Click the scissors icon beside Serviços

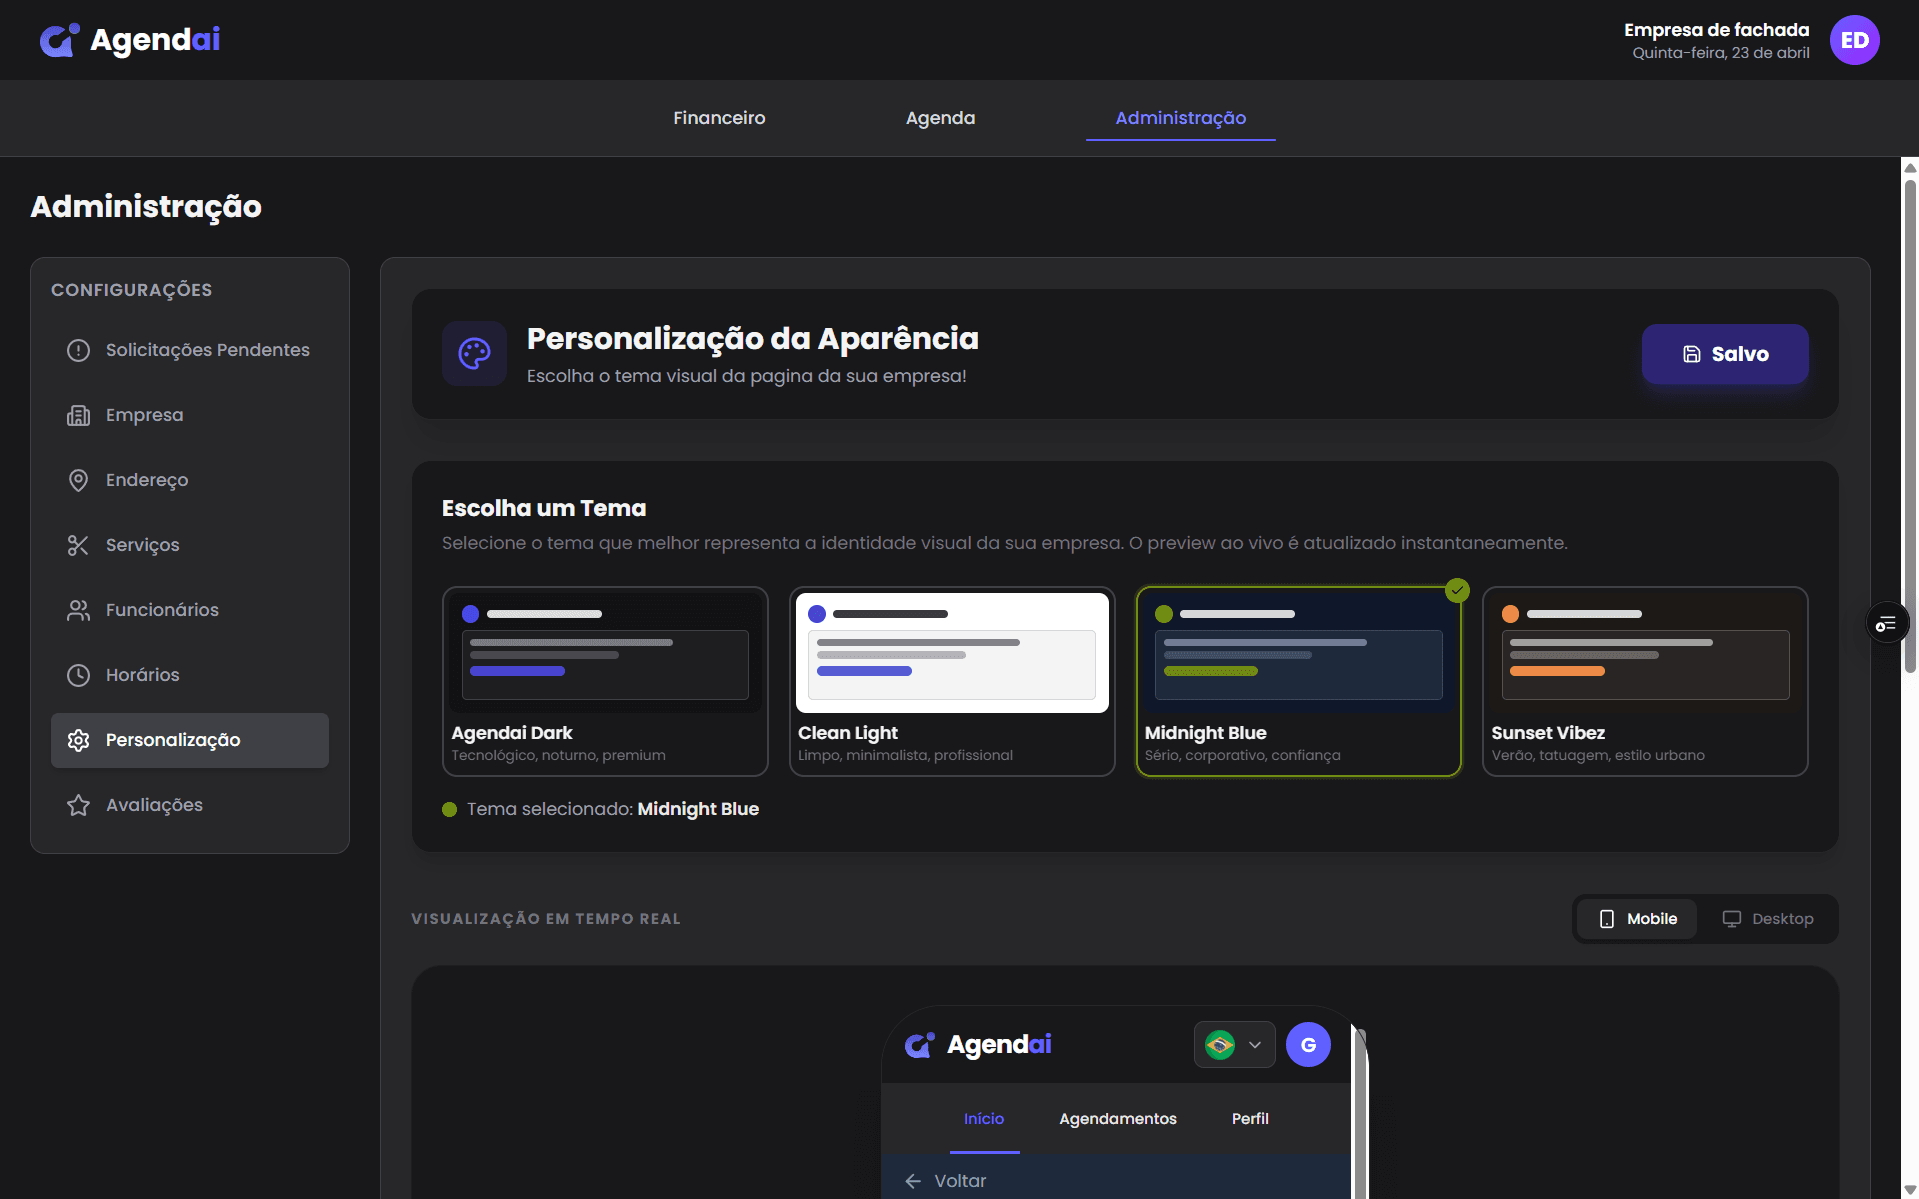click(78, 545)
